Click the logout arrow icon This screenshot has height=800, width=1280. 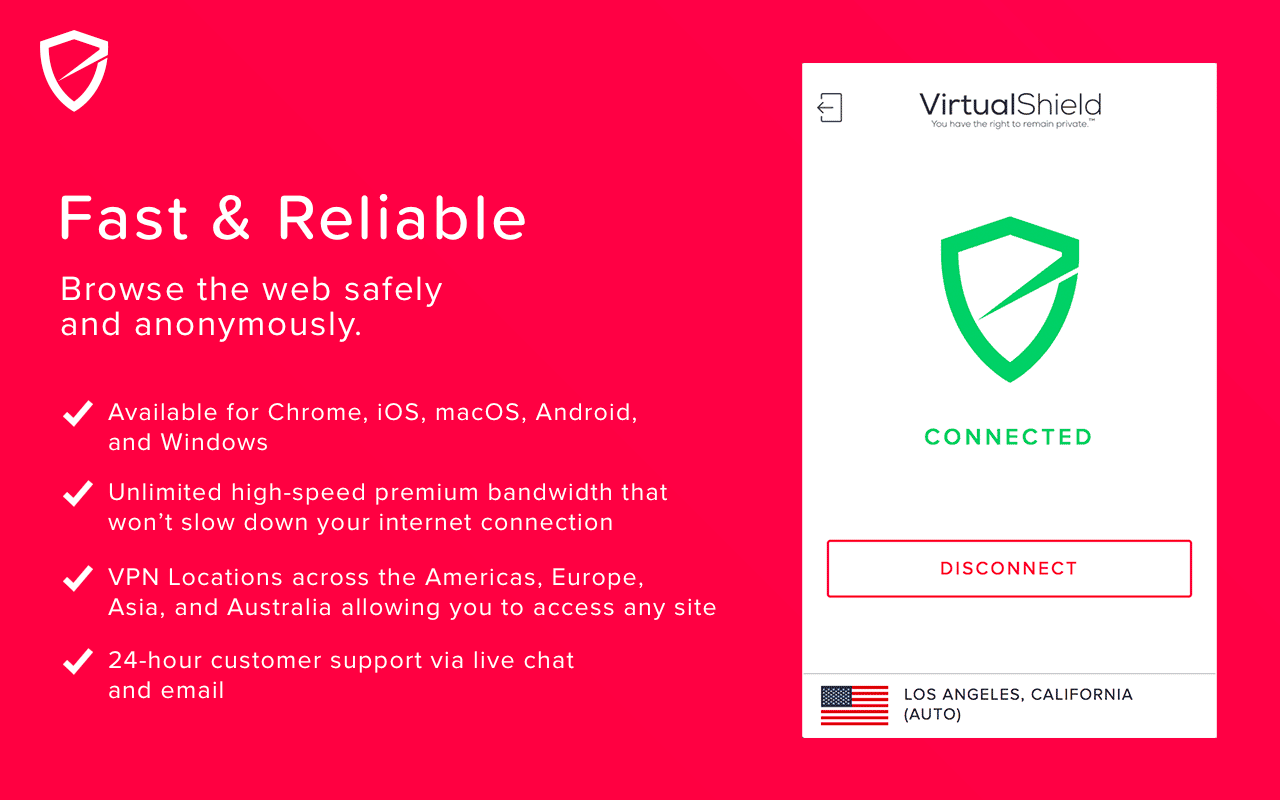[x=829, y=107]
